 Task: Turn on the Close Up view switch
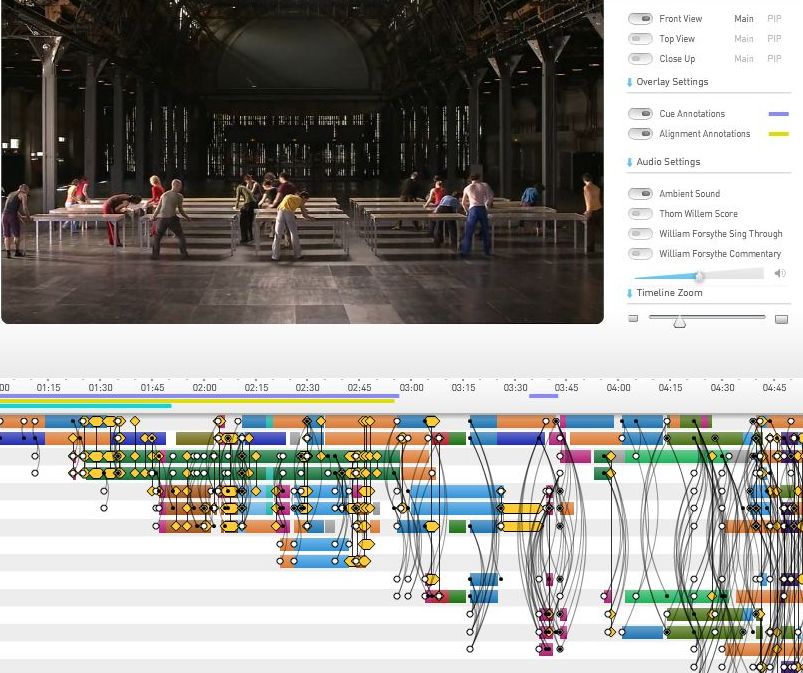[x=640, y=59]
